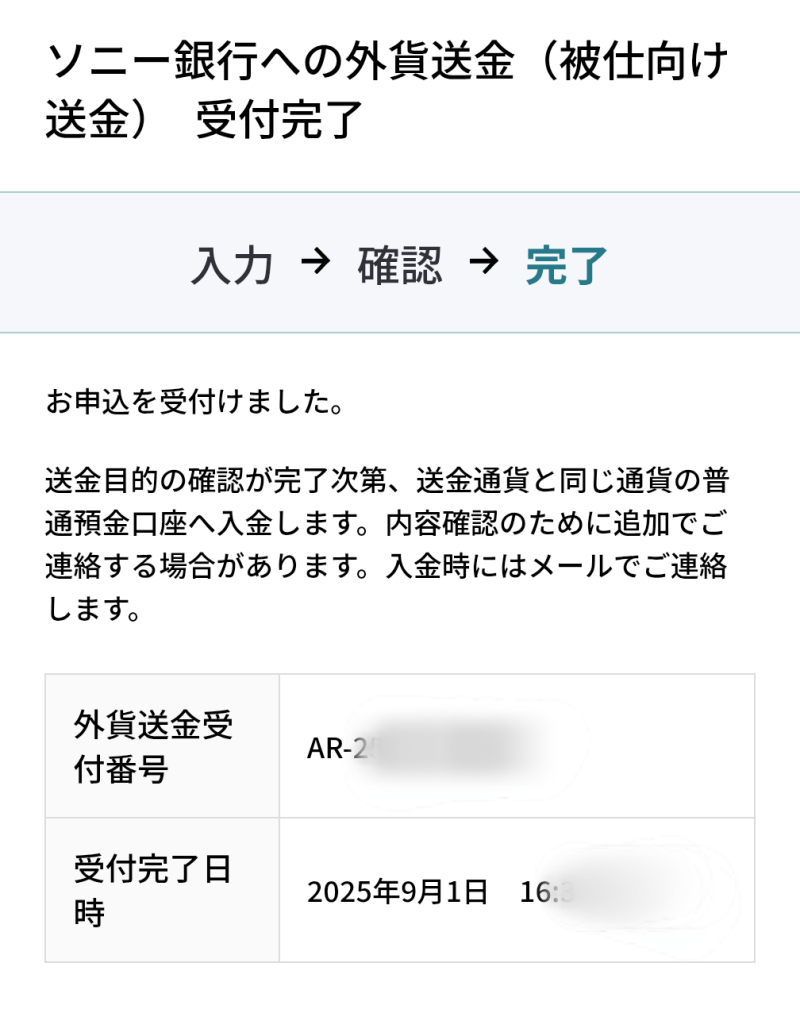Click the AR- receipt number prefix
This screenshot has height=1013, width=800.
tap(329, 749)
